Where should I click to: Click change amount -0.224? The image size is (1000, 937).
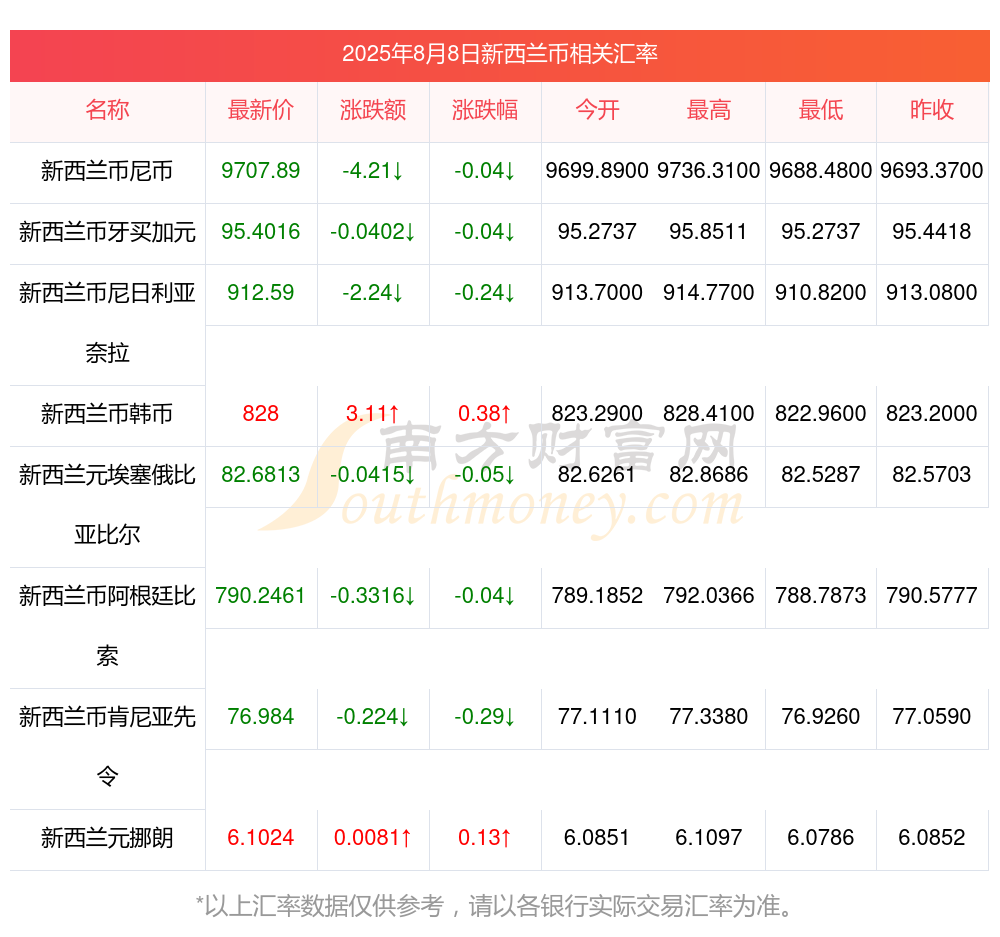pyautogui.click(x=372, y=716)
